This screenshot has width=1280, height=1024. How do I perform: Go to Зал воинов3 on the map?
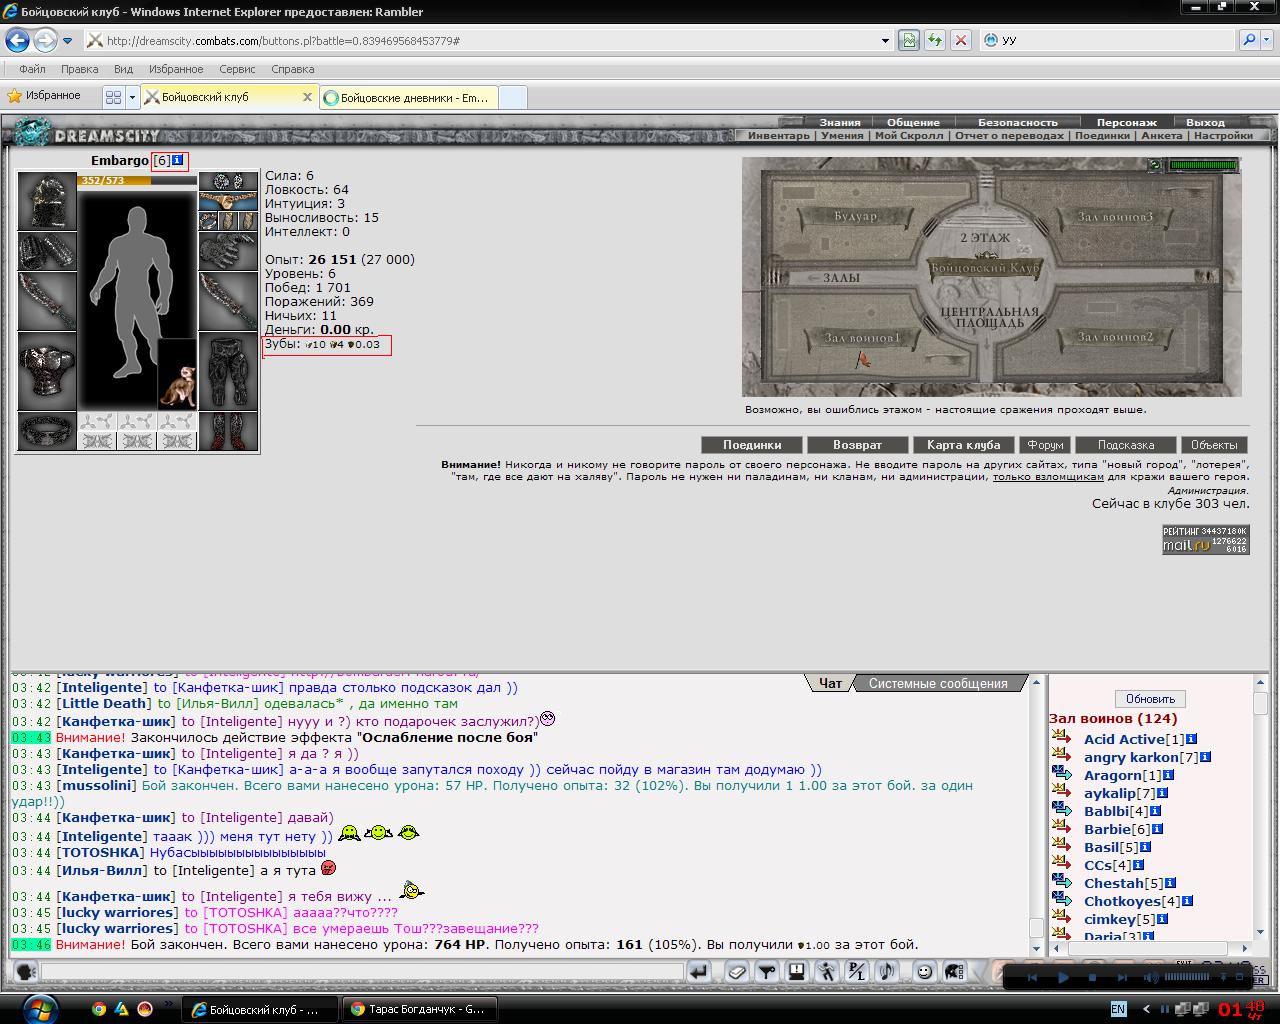coord(1115,216)
